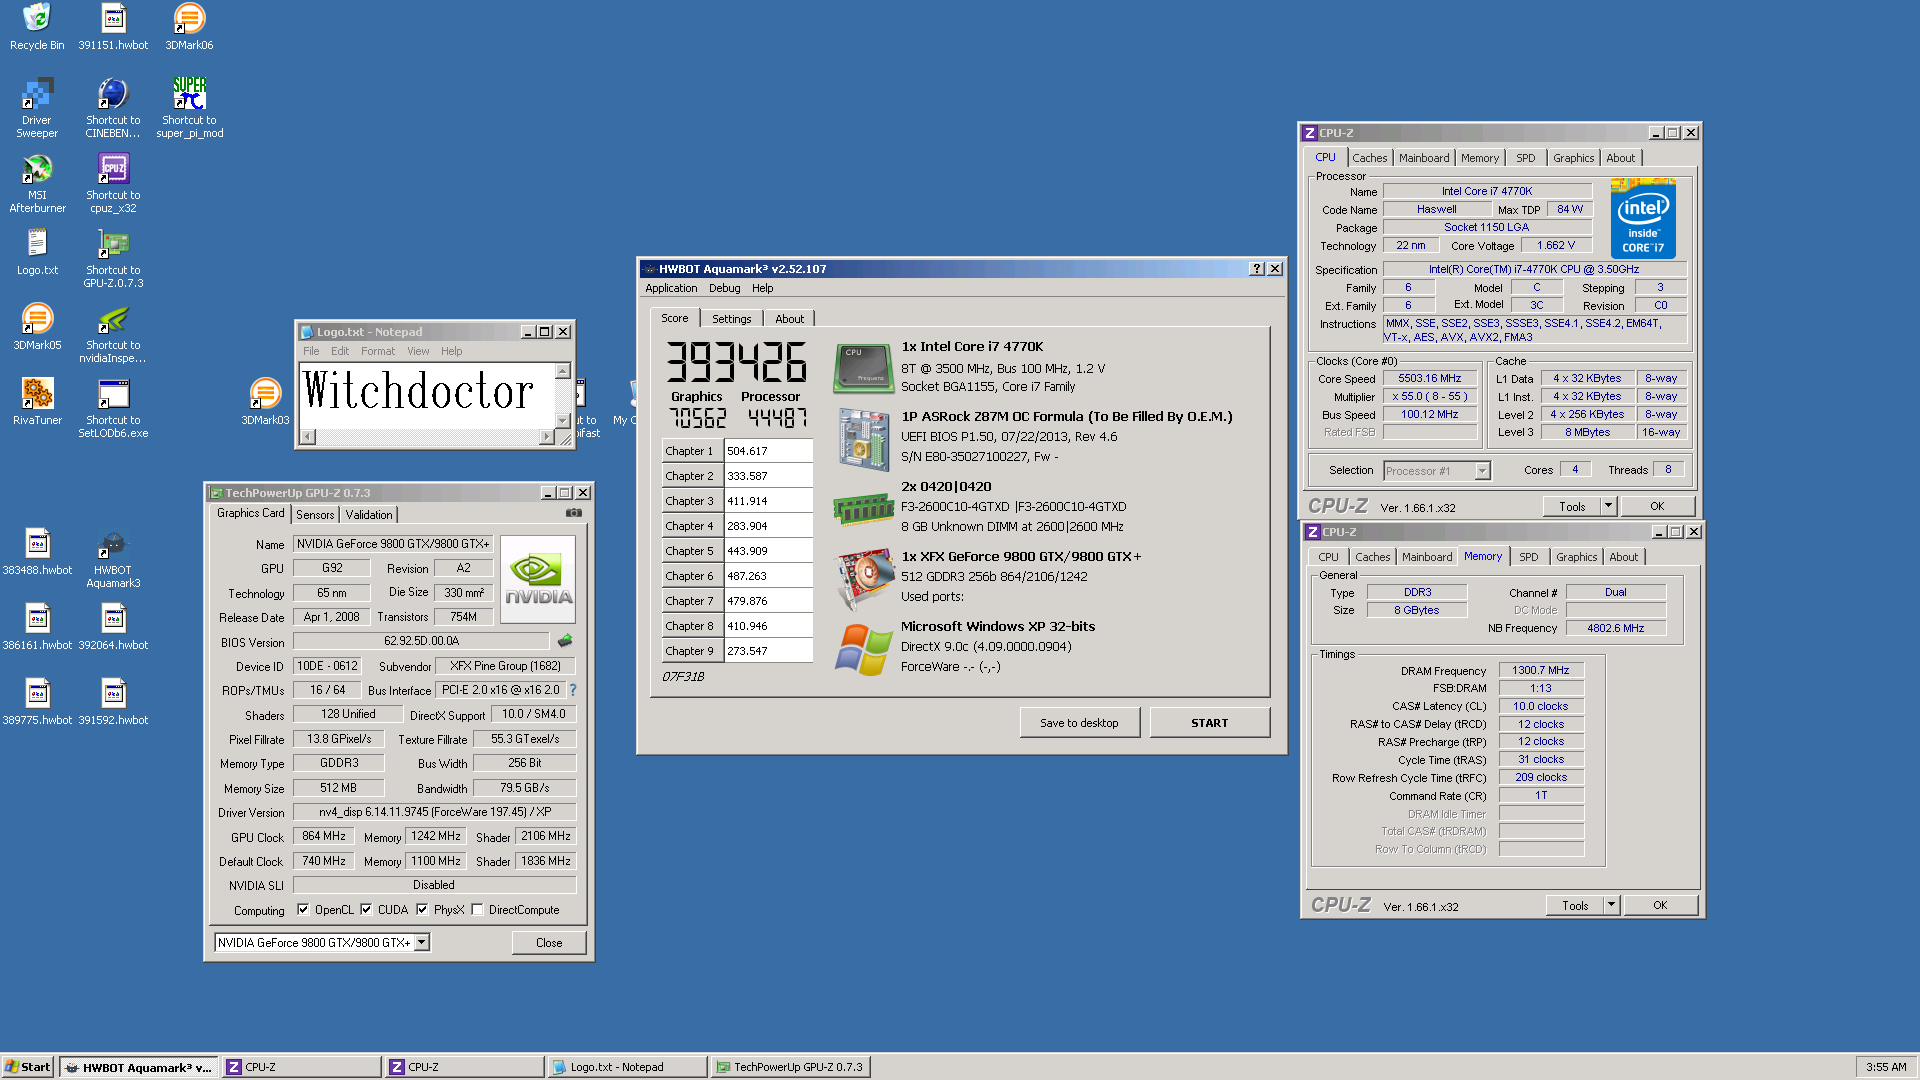Open the Recycle Bin desktop icon
The width and height of the screenshot is (1920, 1080).
click(37, 27)
